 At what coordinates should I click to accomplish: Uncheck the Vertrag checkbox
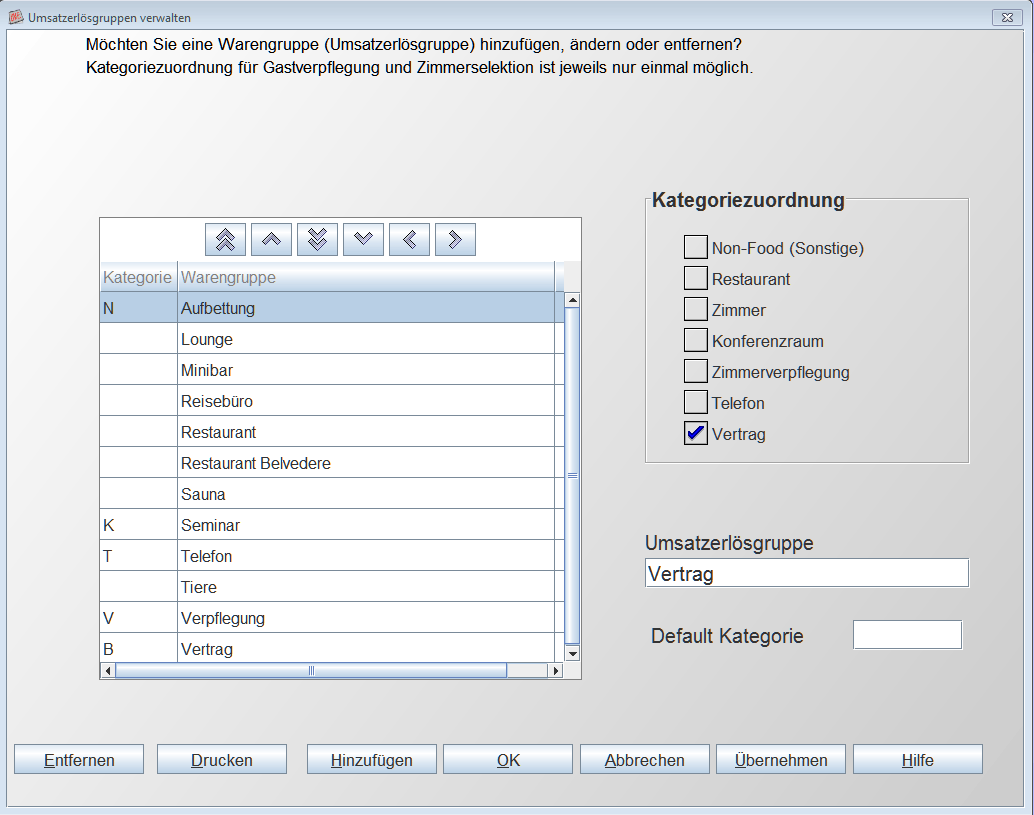696,433
